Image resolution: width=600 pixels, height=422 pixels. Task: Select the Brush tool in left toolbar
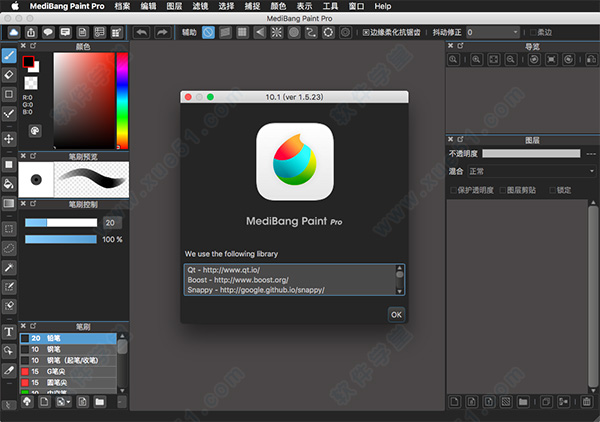coord(9,56)
